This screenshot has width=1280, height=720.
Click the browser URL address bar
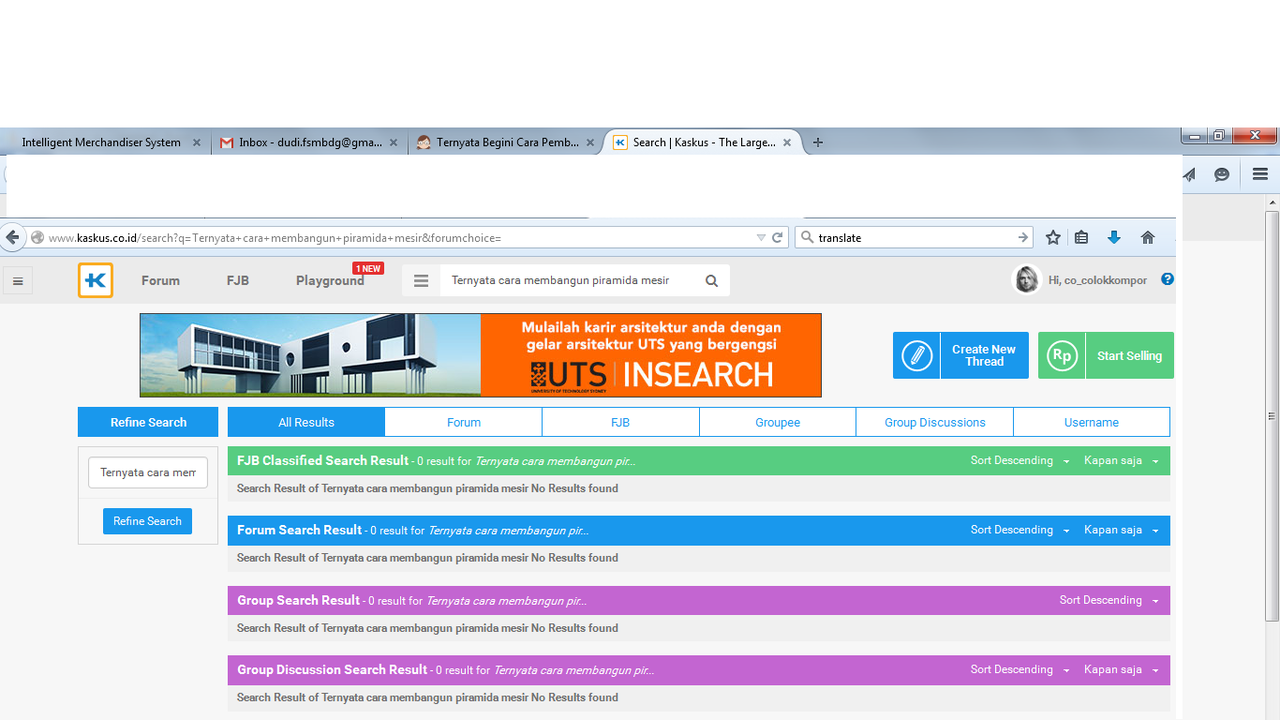400,238
